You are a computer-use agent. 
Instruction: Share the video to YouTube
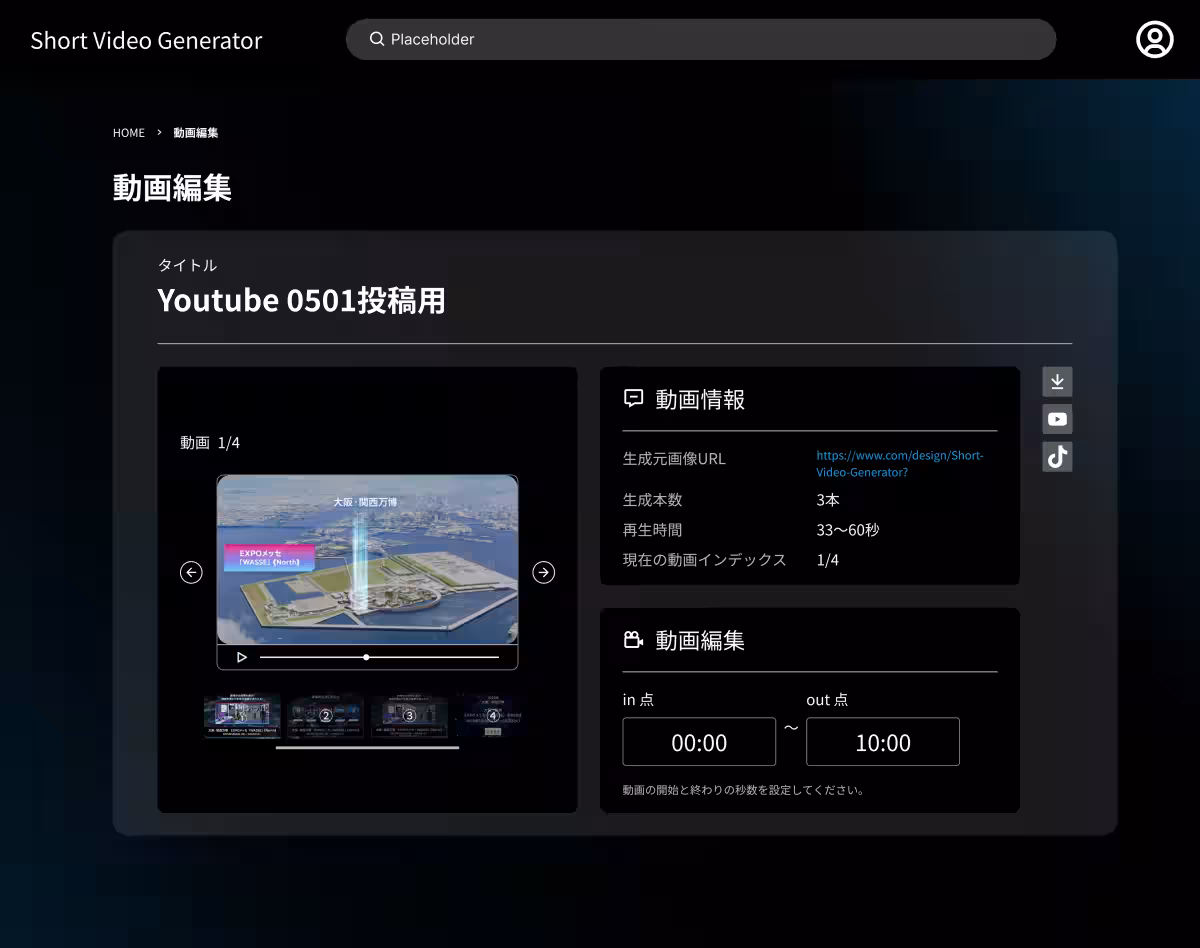[1057, 419]
